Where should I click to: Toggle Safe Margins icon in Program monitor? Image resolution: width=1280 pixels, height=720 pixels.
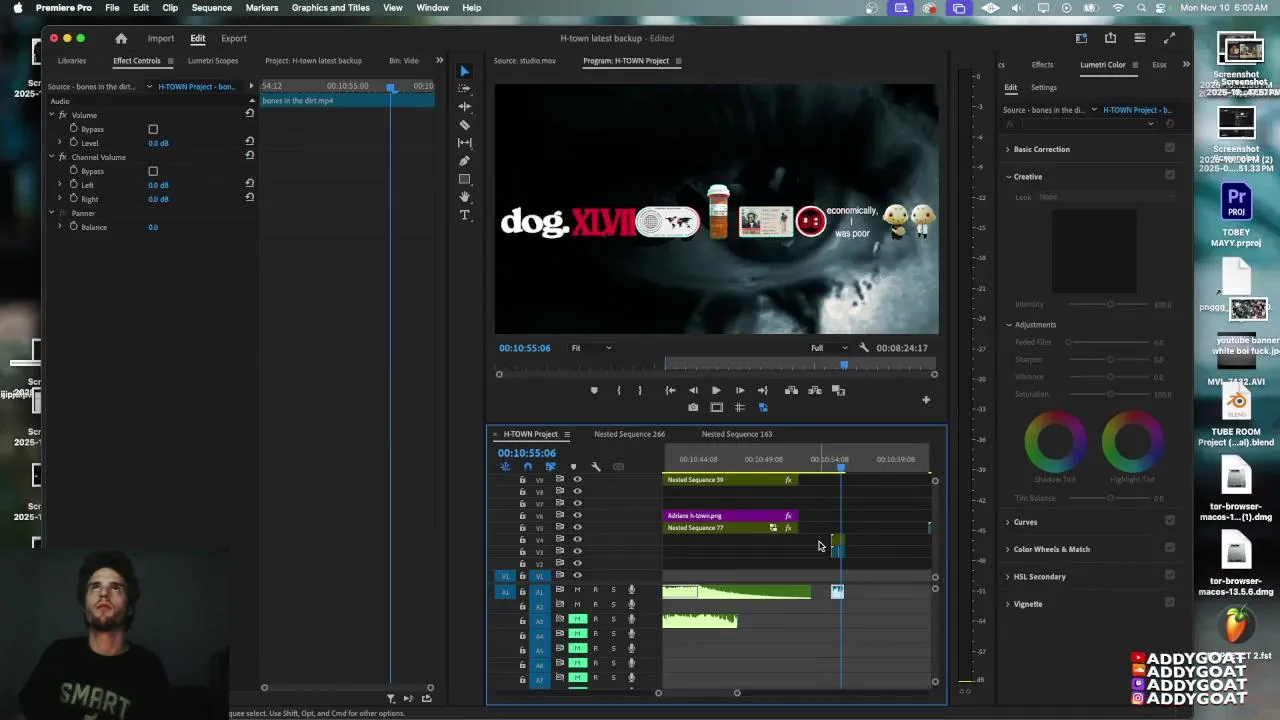(716, 407)
